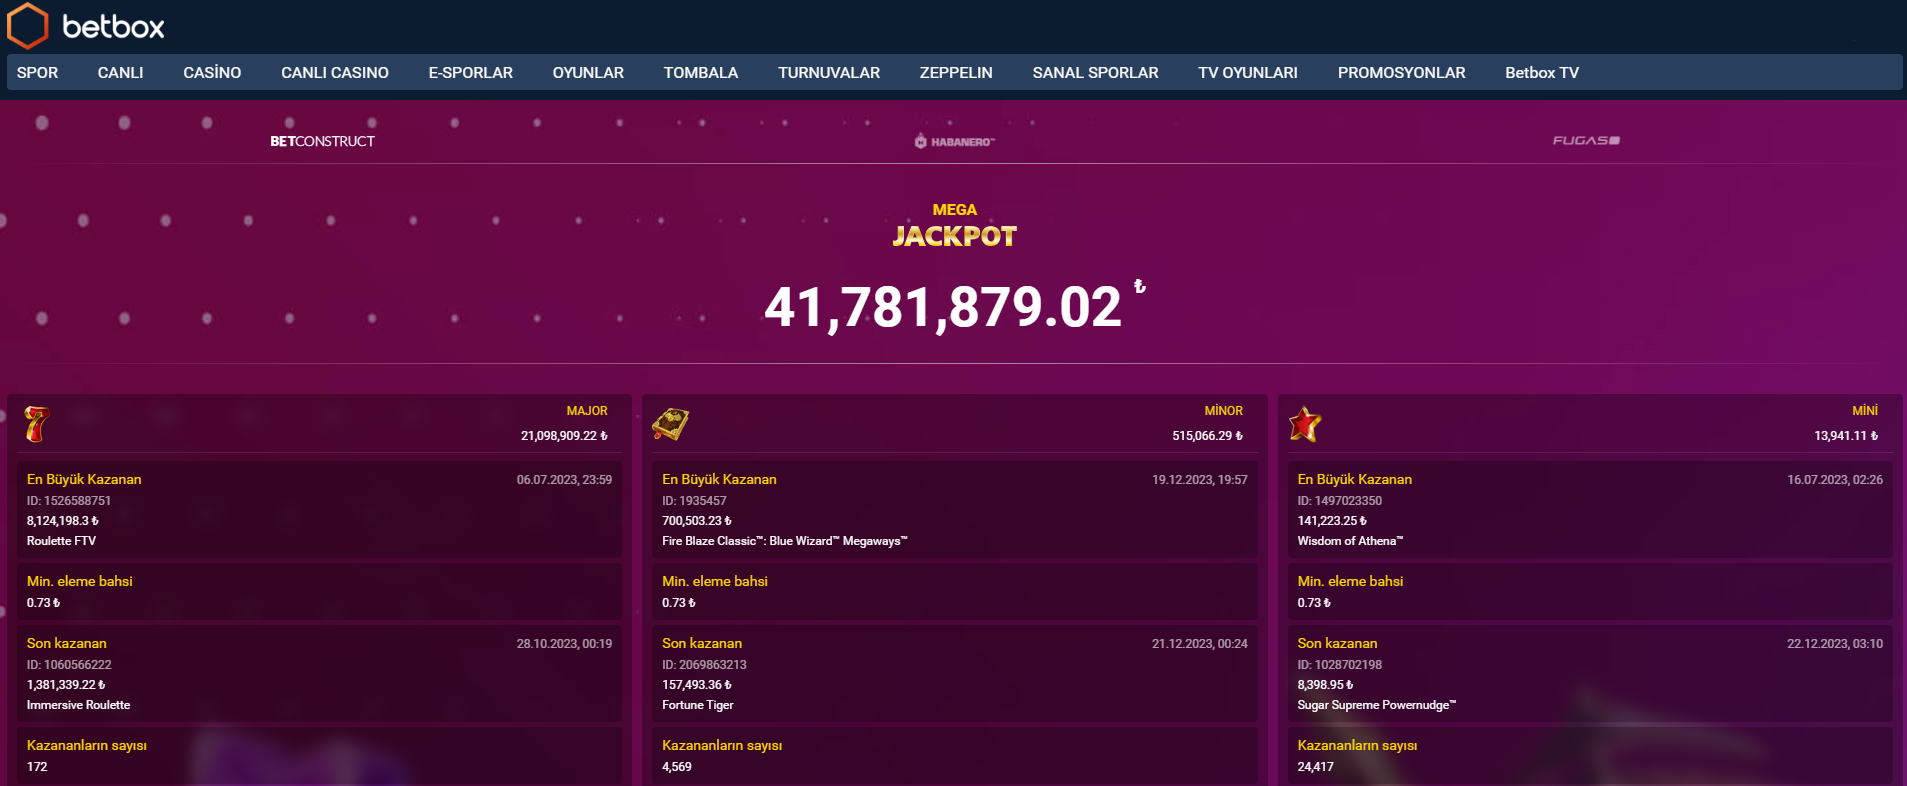Select the Habanero provider logo
This screenshot has height=786, width=1907.
[954, 141]
